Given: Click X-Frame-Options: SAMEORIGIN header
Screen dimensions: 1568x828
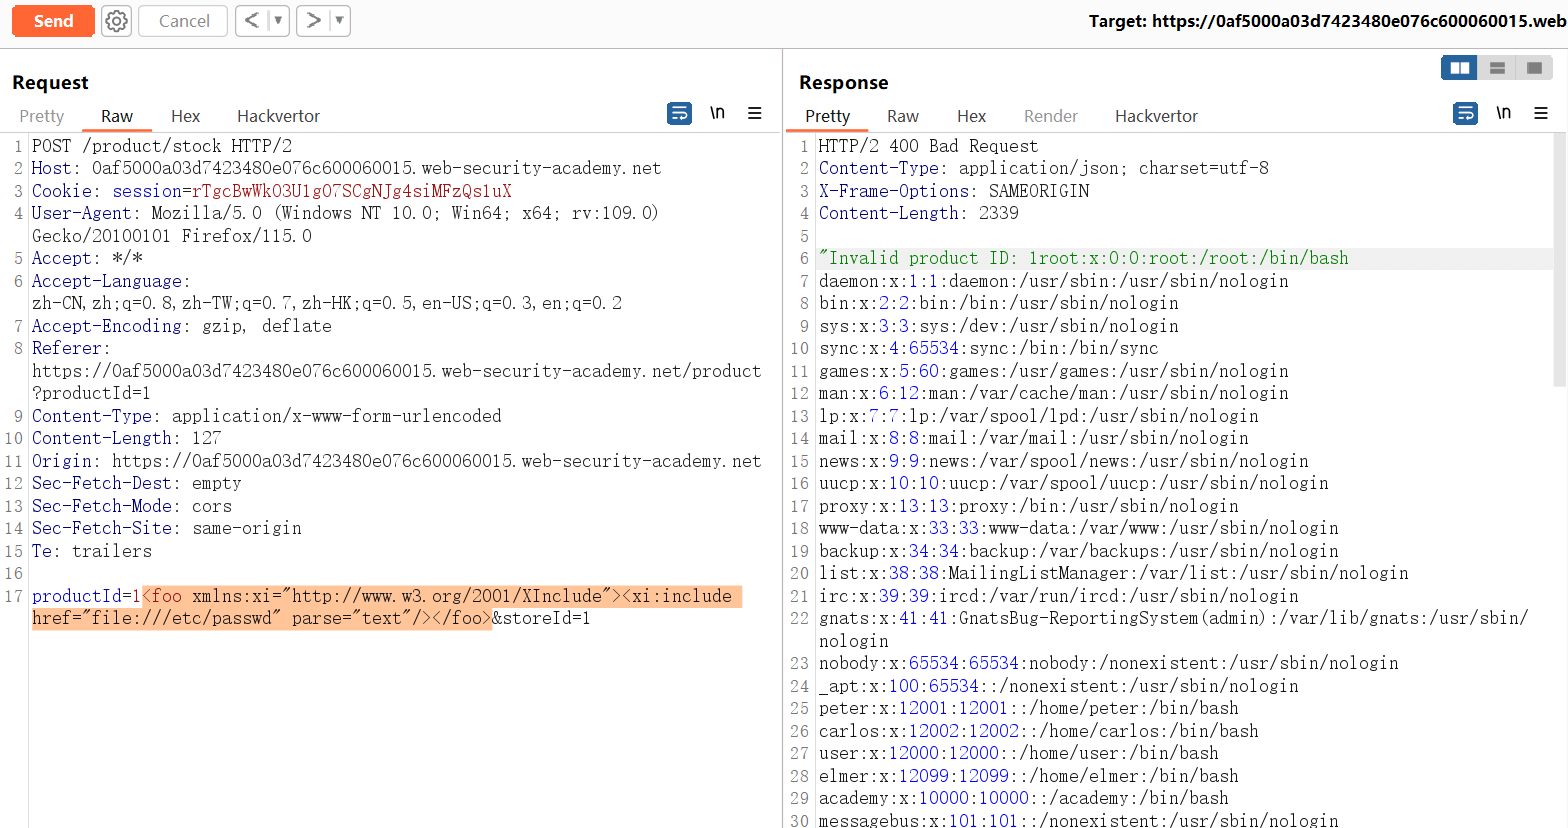Looking at the screenshot, I should pyautogui.click(x=954, y=191).
